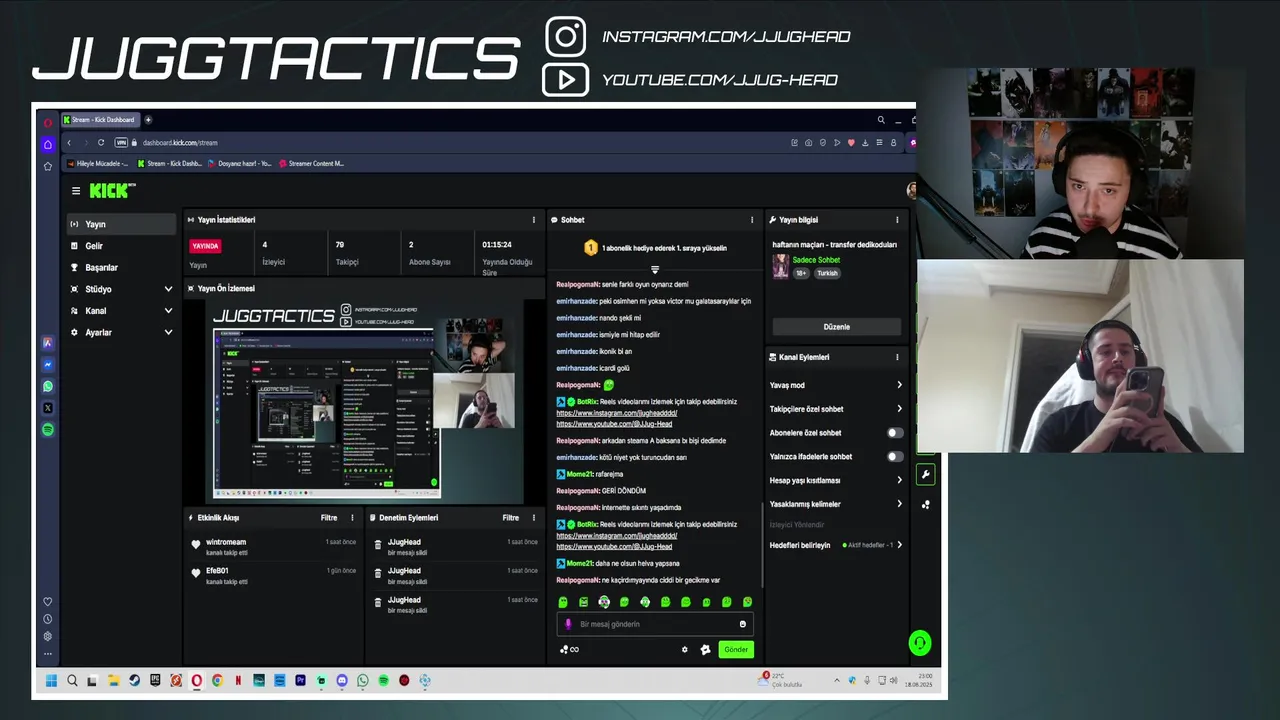Open the Yayın İstatistikleri panel three-dot menu

tap(533, 220)
